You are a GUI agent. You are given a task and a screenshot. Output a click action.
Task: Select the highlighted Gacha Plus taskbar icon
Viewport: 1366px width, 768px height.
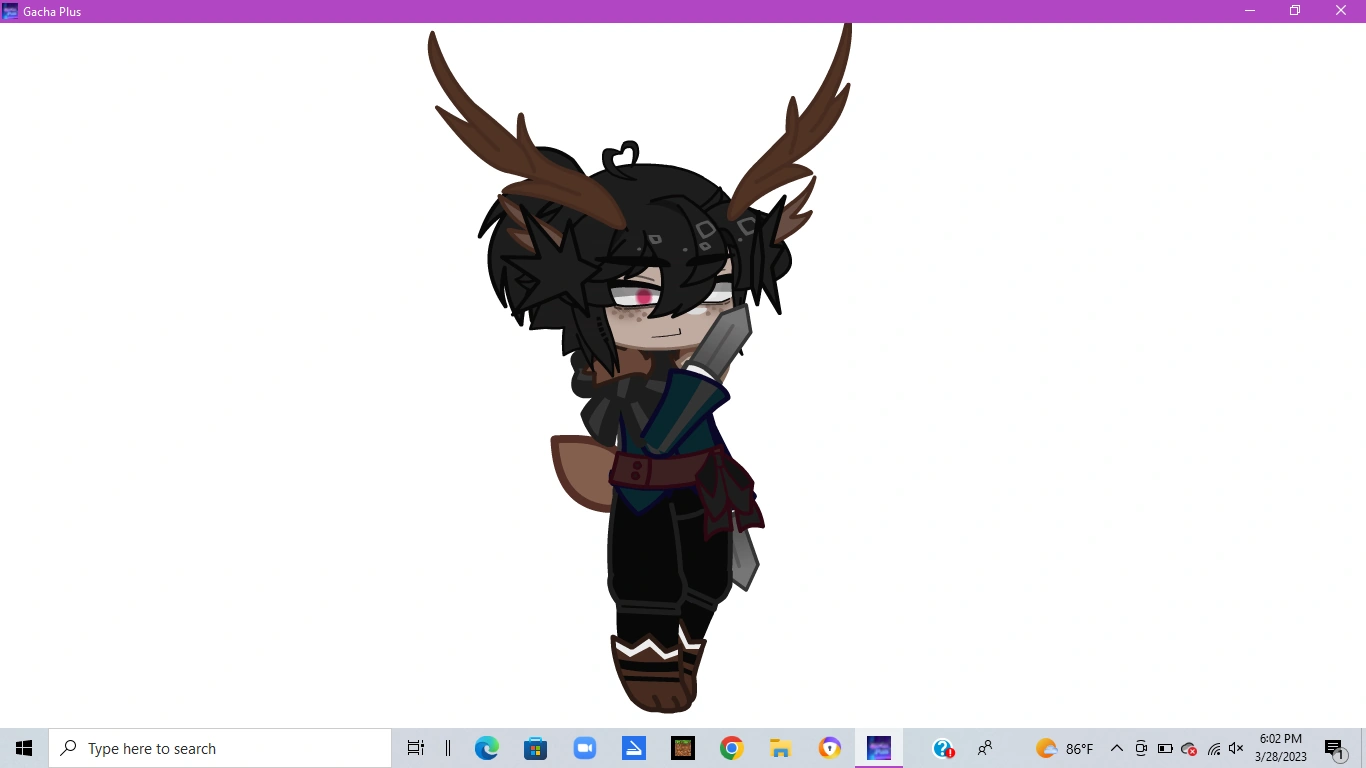click(878, 748)
